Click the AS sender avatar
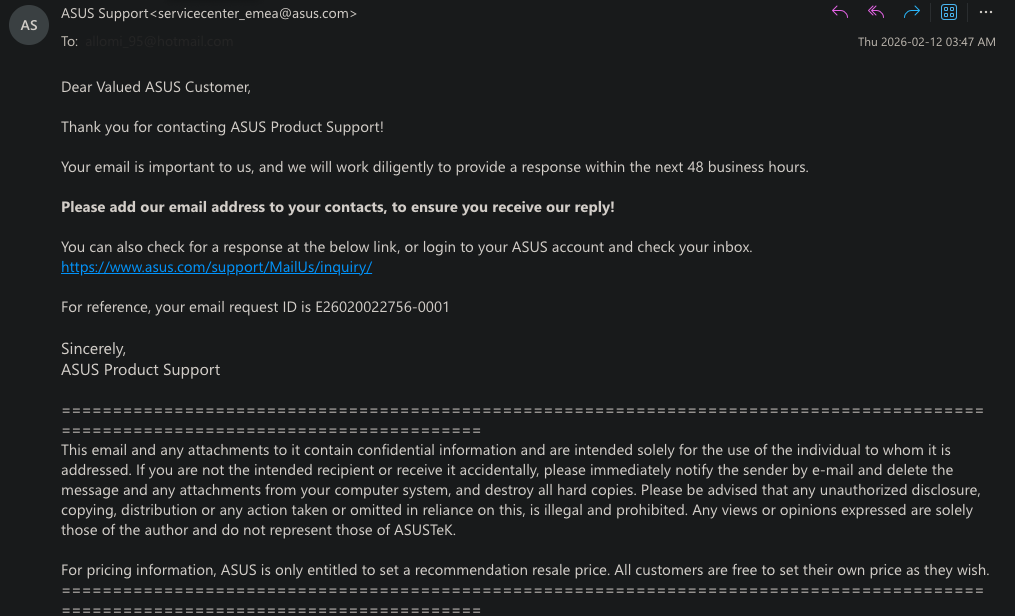Screen dimensions: 1015x616 29,25
